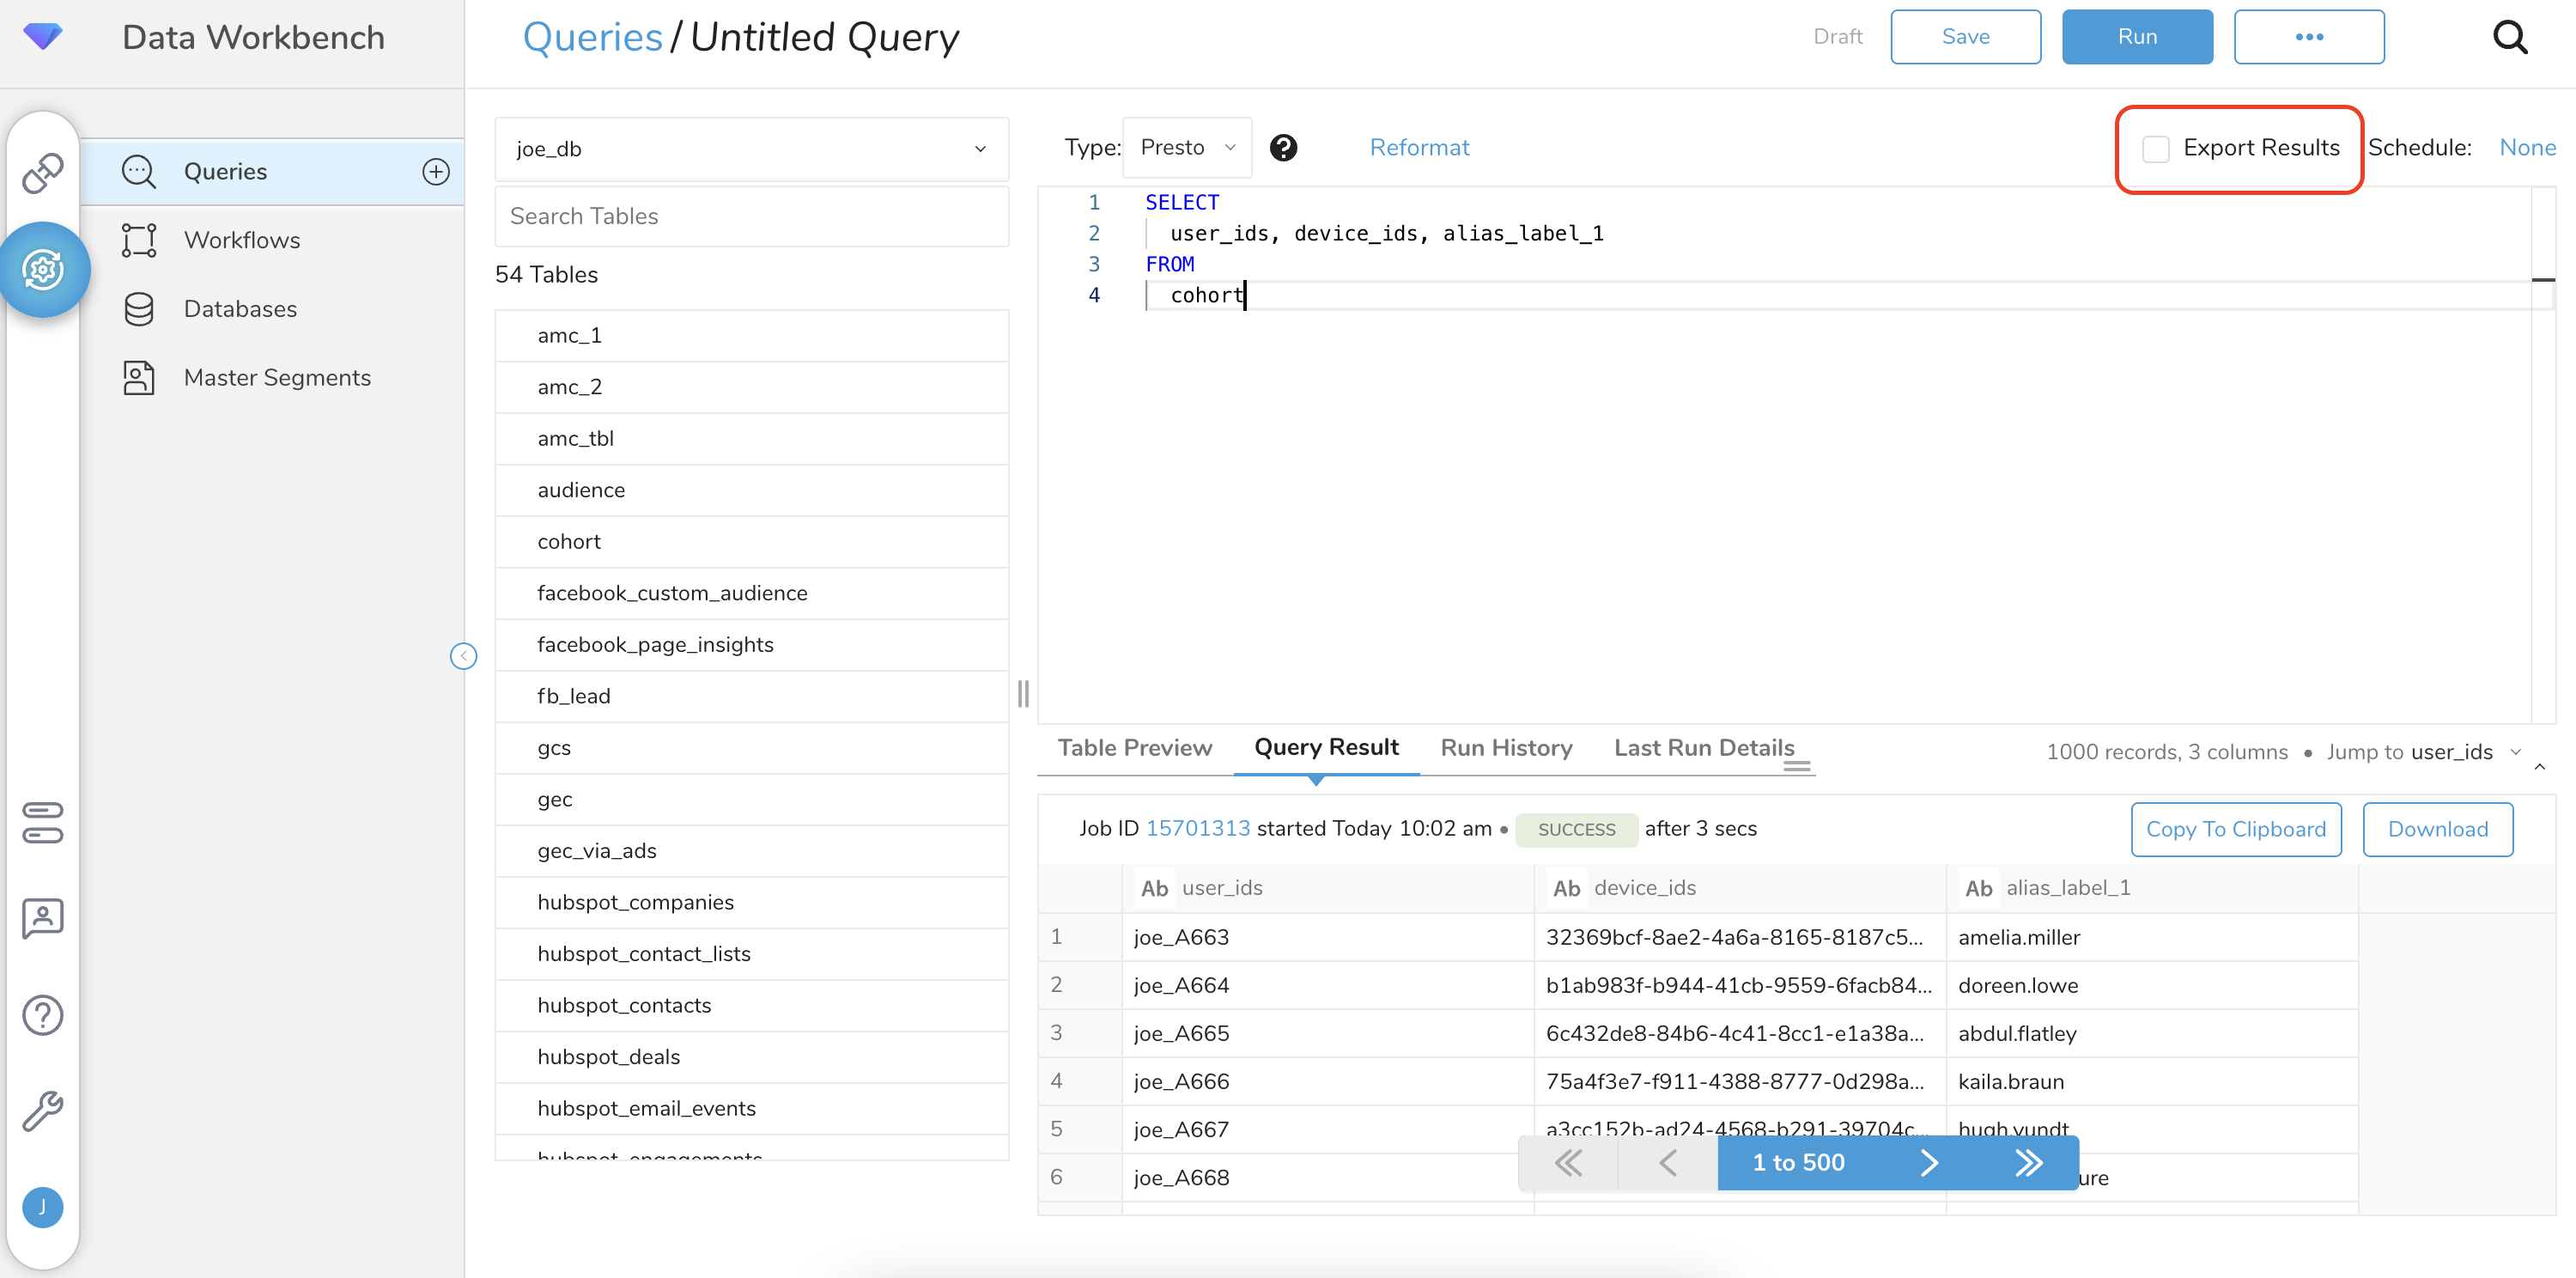This screenshot has height=1278, width=2576.
Task: Click the user avatar J icon
Action: coord(42,1207)
